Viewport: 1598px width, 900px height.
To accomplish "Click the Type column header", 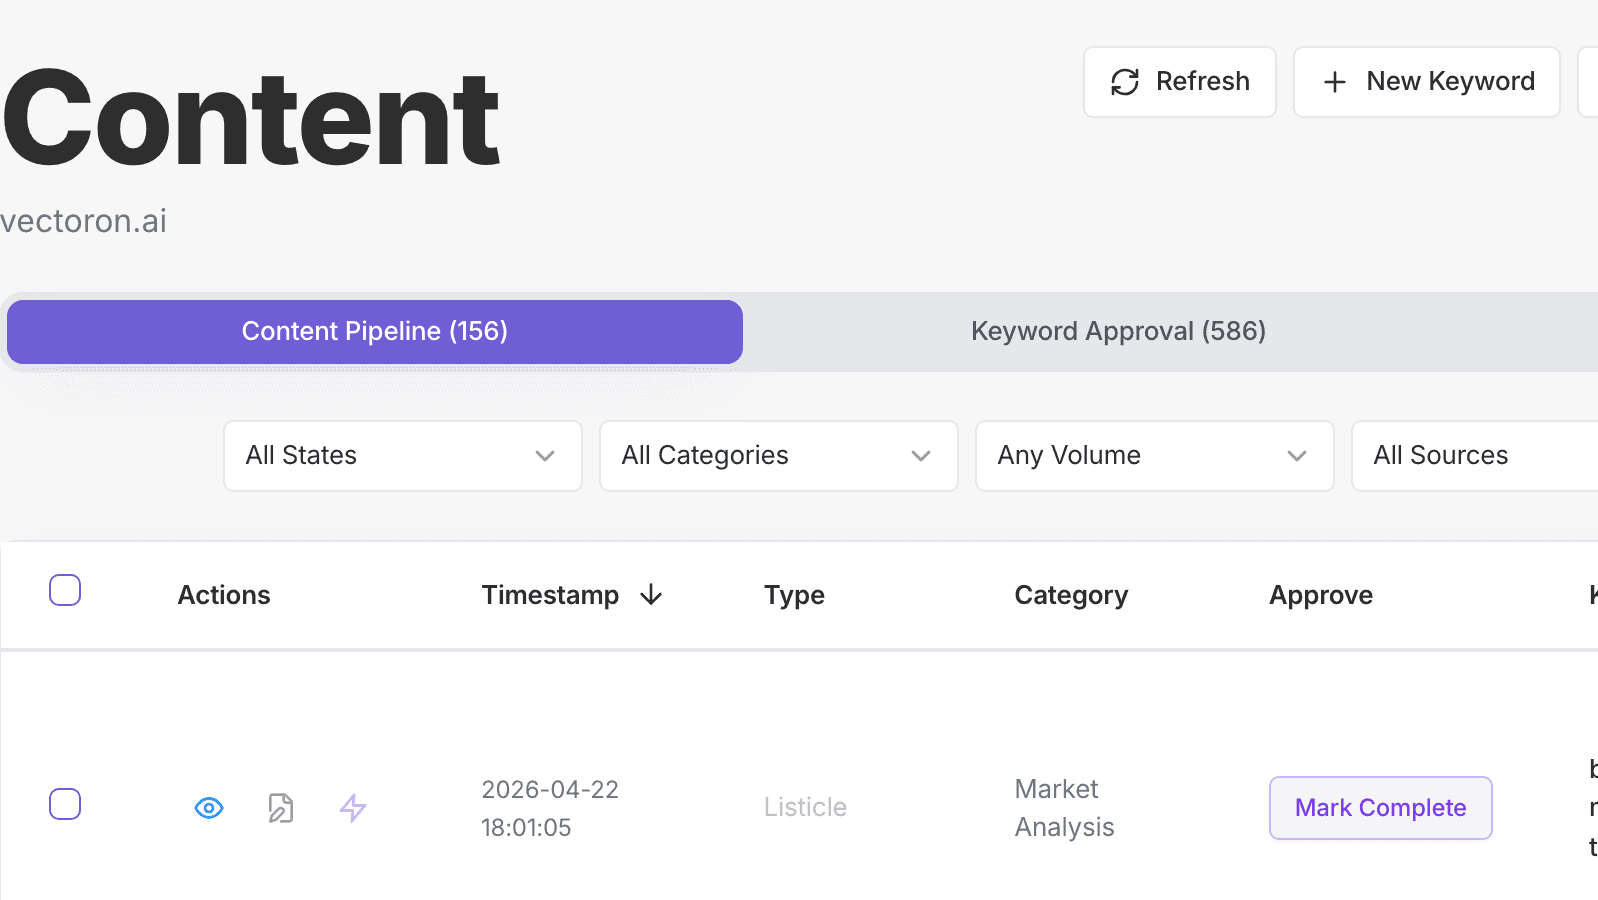I will pos(794,595).
